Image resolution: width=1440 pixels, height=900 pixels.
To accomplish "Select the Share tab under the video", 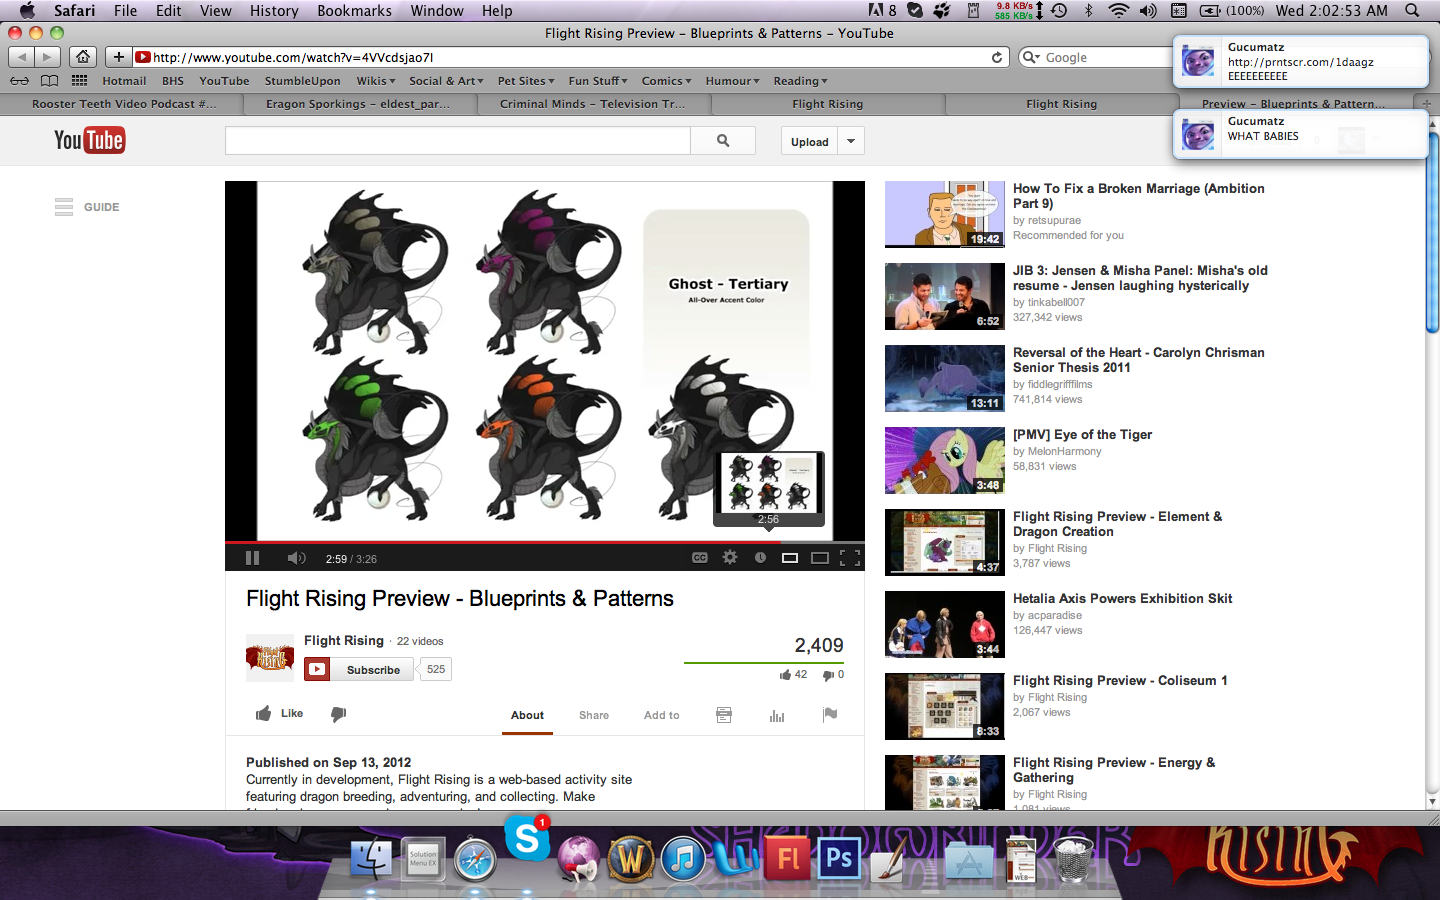I will coord(594,715).
